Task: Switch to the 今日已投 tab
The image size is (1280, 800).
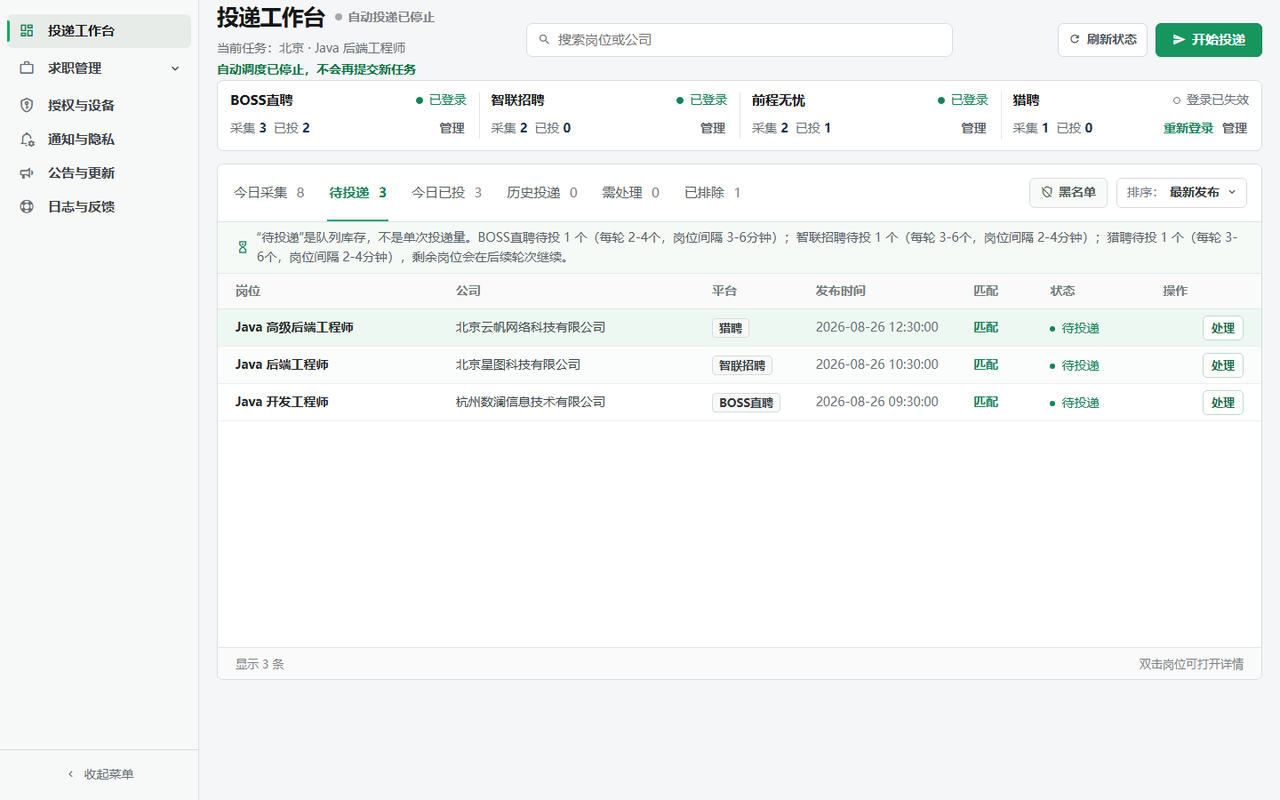Action: coord(447,192)
